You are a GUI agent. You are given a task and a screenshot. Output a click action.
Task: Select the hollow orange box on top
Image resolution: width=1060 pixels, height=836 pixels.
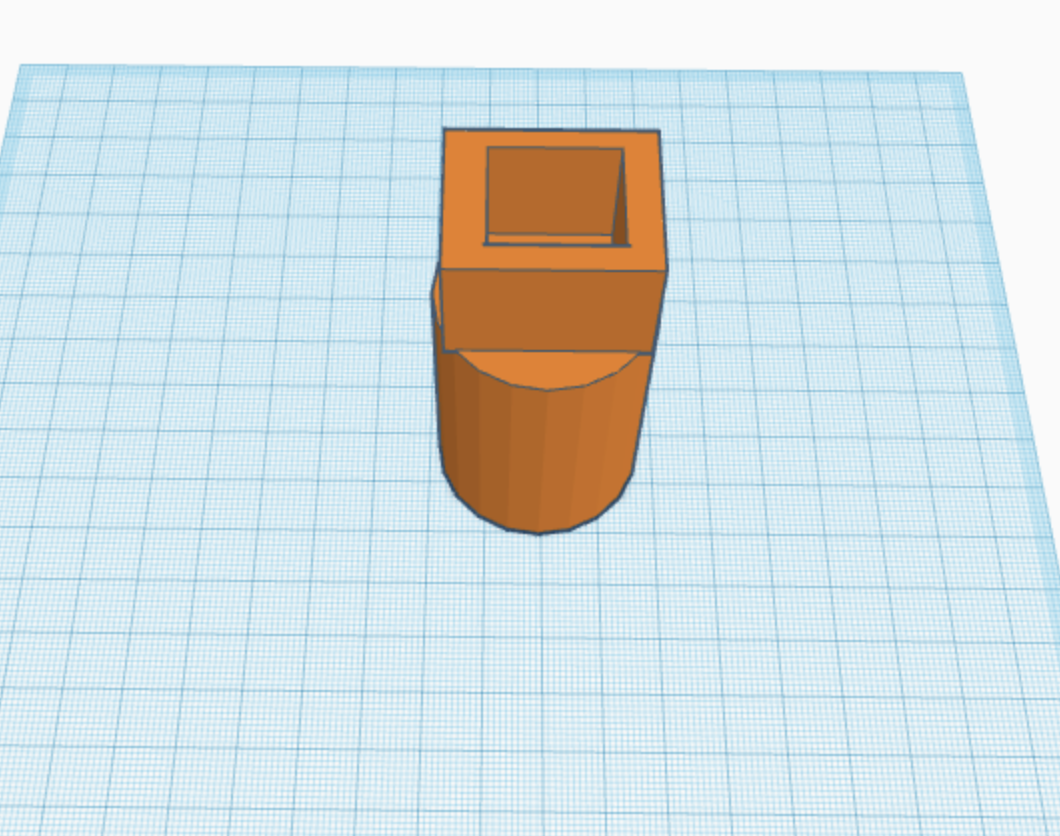(x=553, y=240)
